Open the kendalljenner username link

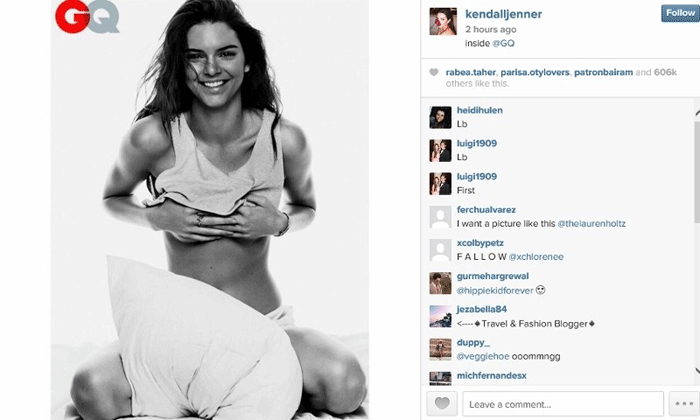tap(503, 14)
